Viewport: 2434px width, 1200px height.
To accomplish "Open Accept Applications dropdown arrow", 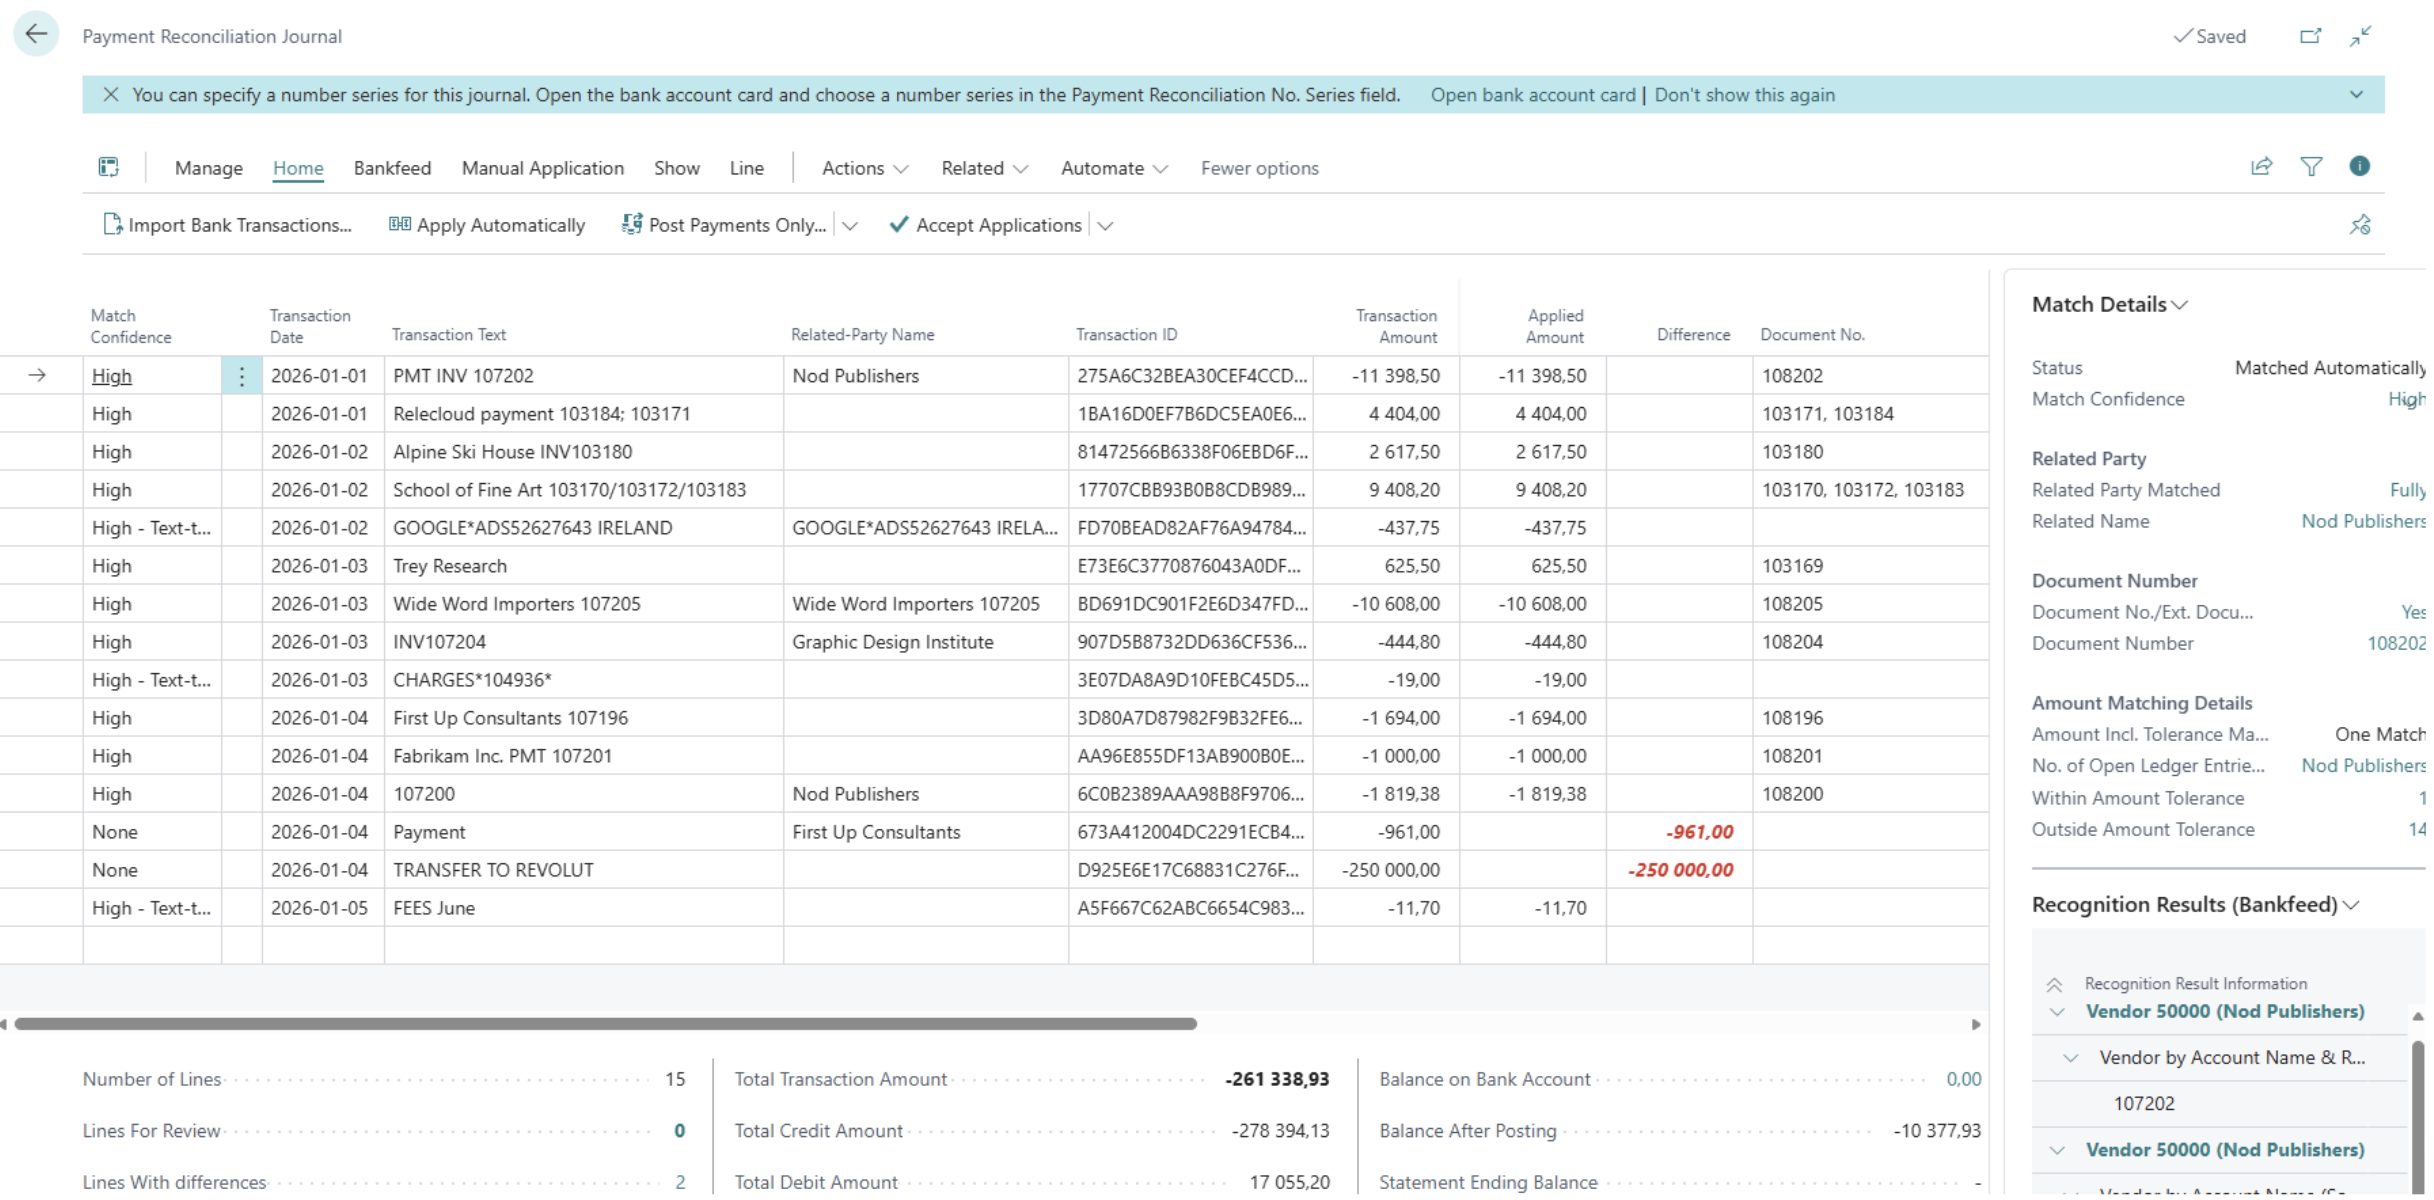I will point(1105,226).
